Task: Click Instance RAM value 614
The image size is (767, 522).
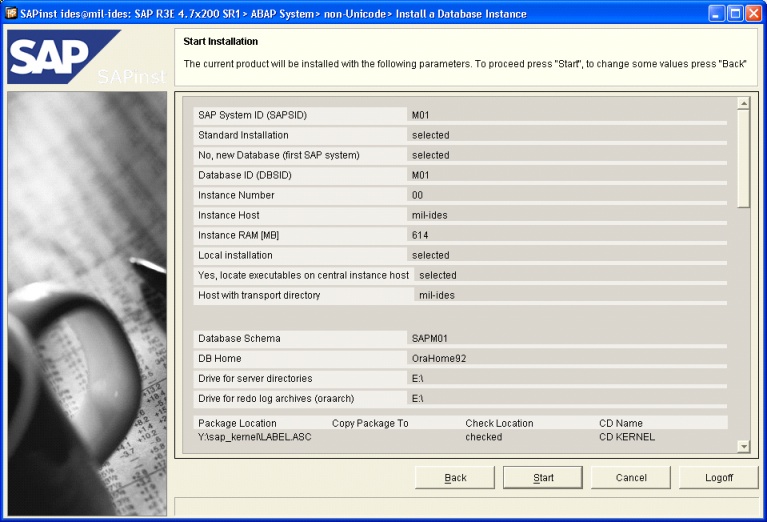Action: point(420,235)
